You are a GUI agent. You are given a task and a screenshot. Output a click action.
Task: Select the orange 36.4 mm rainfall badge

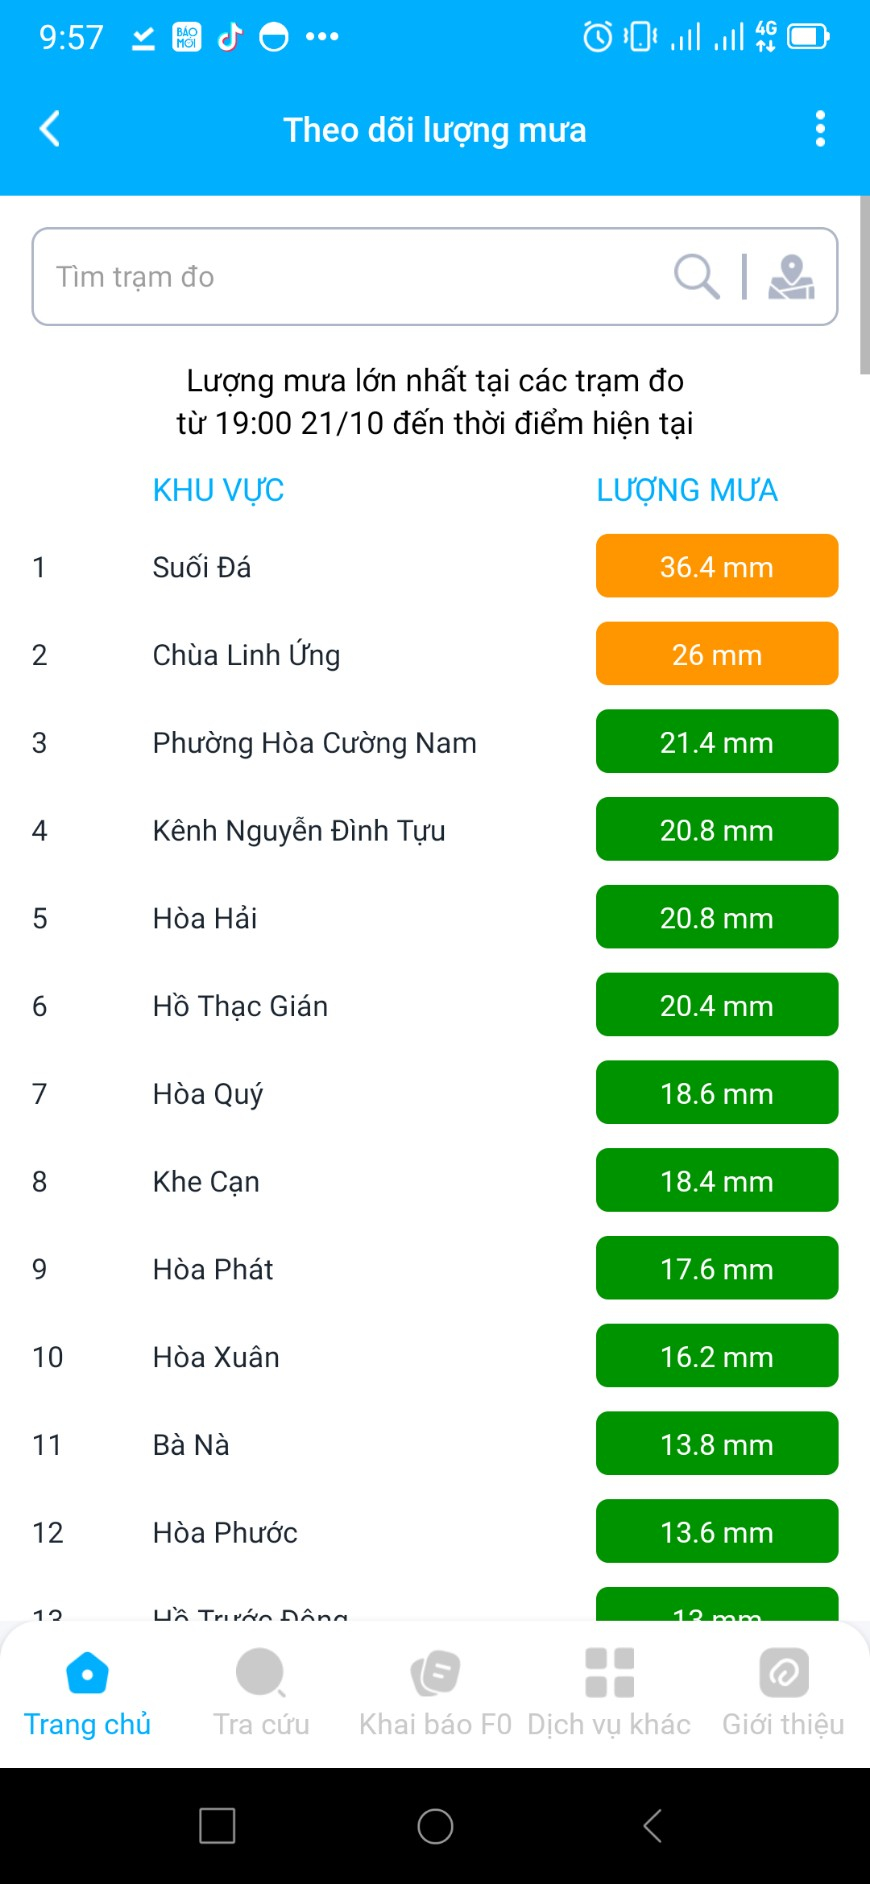(x=717, y=566)
